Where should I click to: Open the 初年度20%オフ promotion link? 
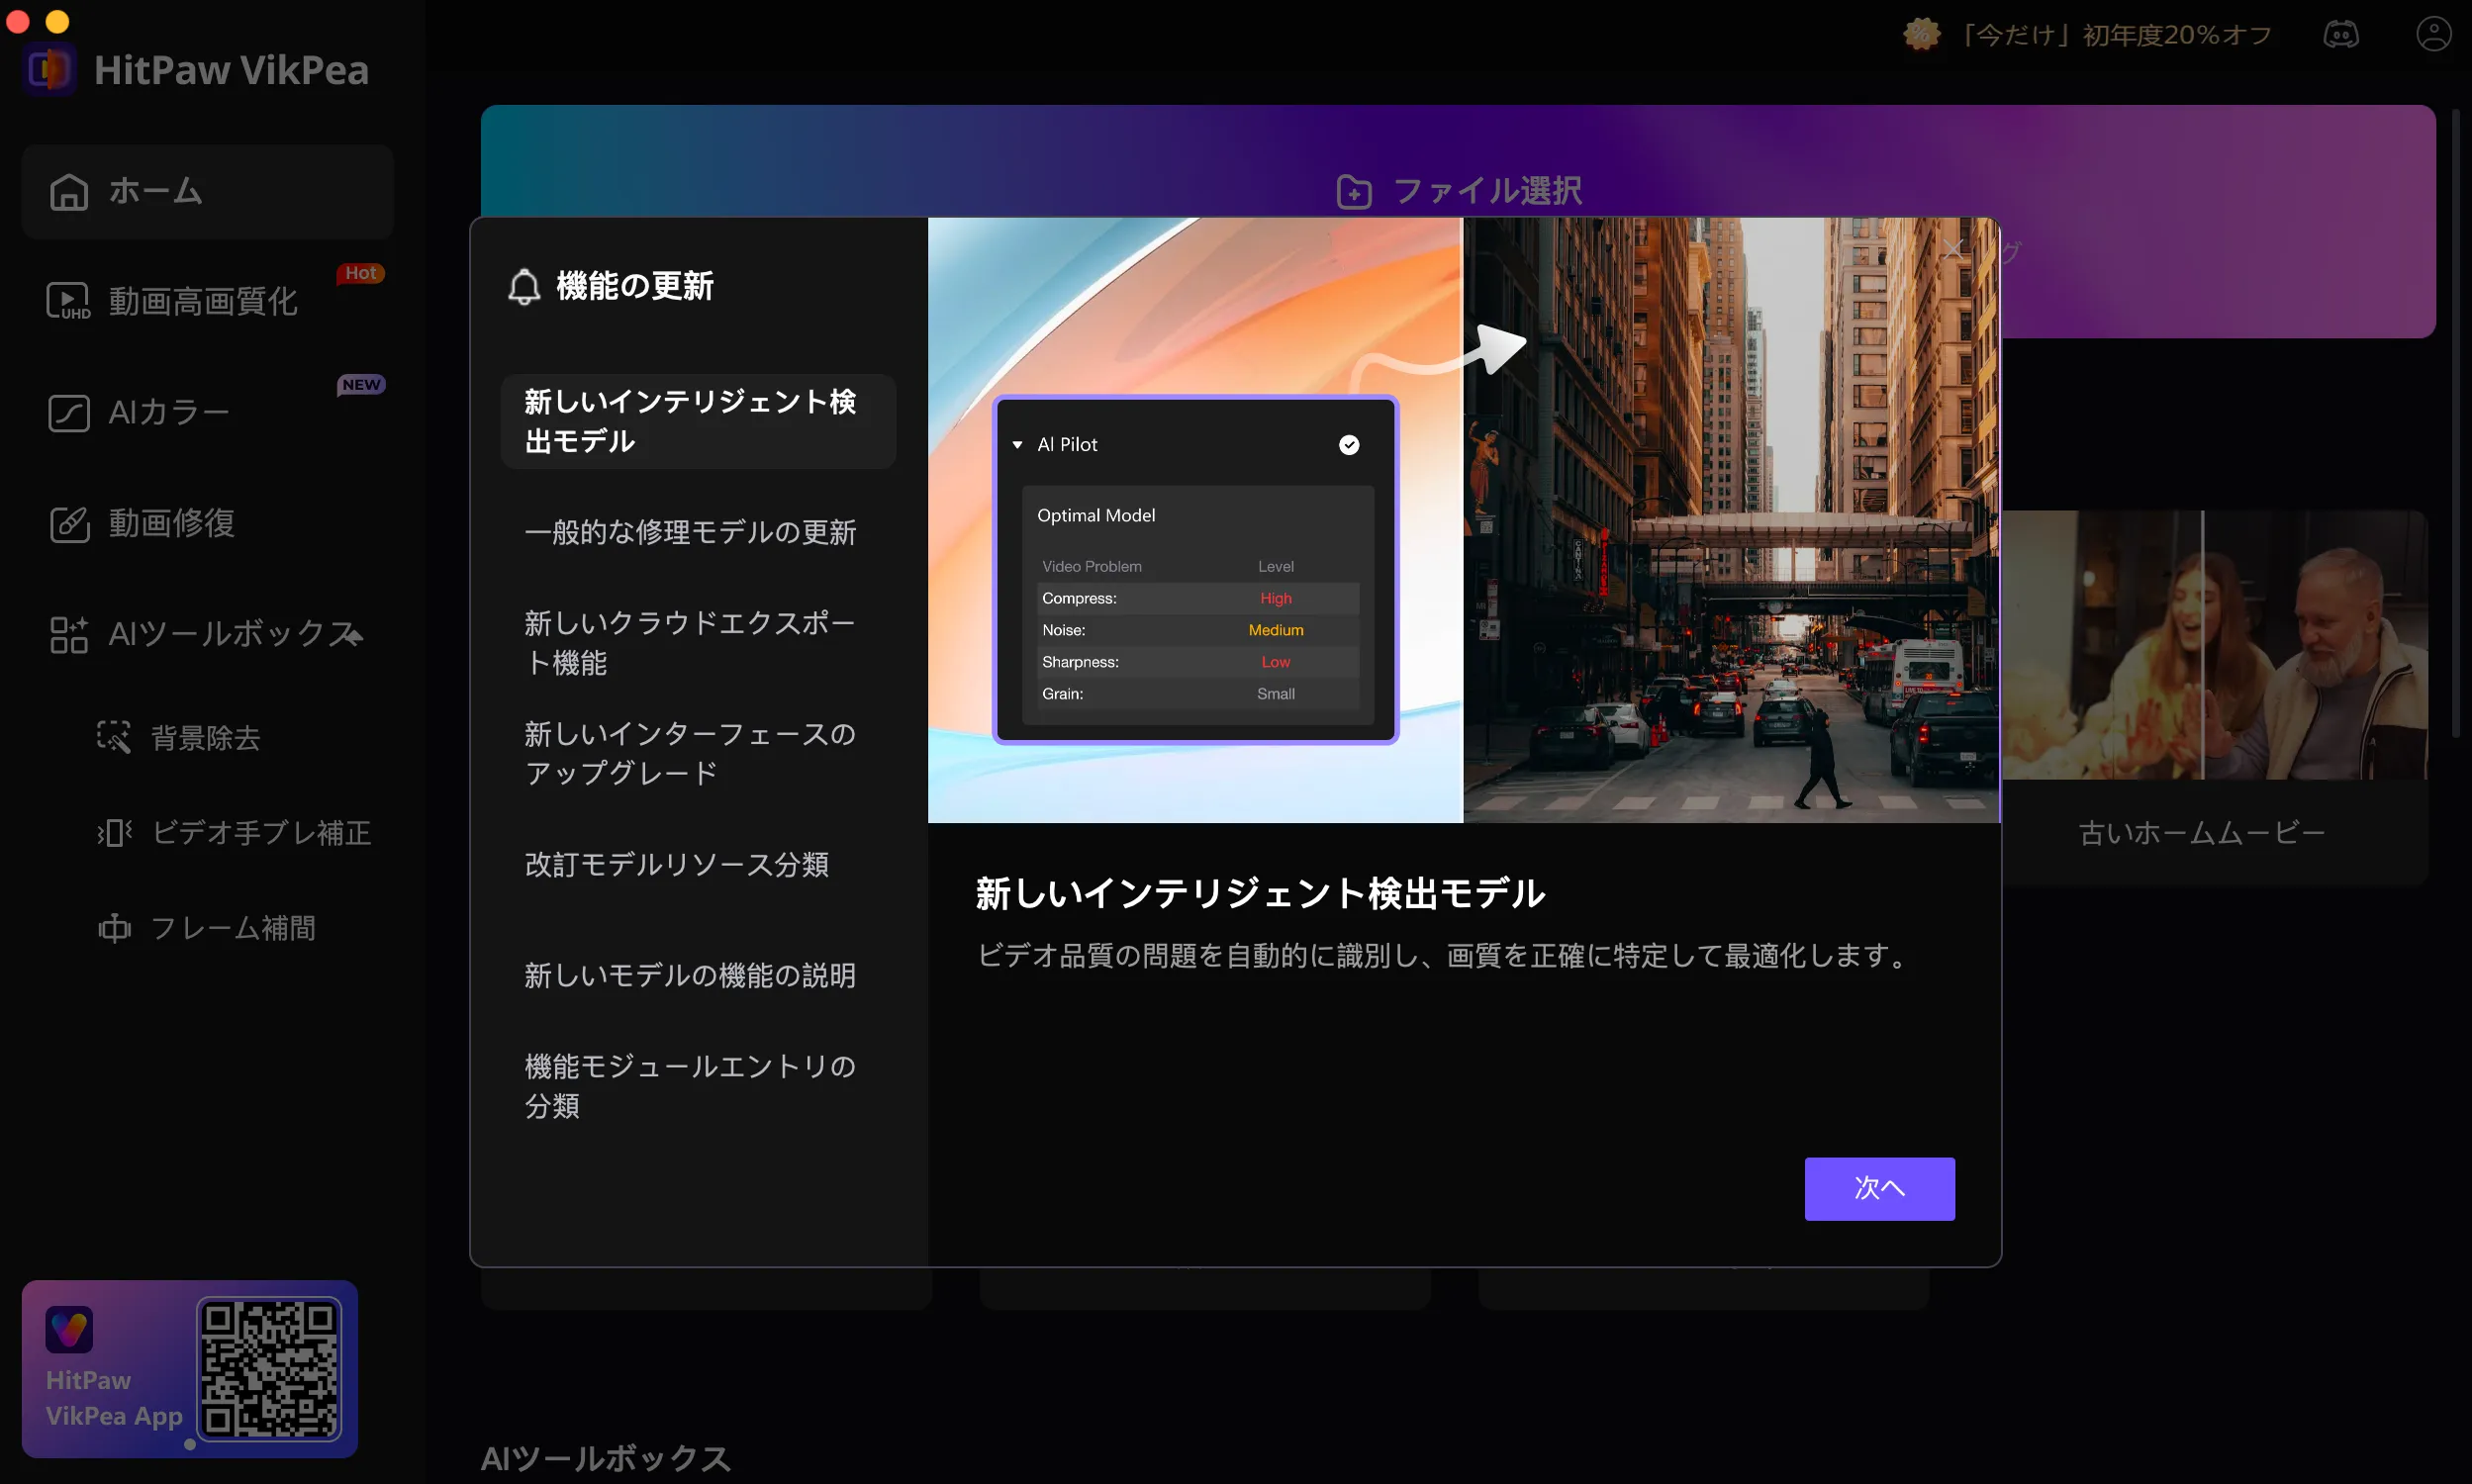point(2115,35)
